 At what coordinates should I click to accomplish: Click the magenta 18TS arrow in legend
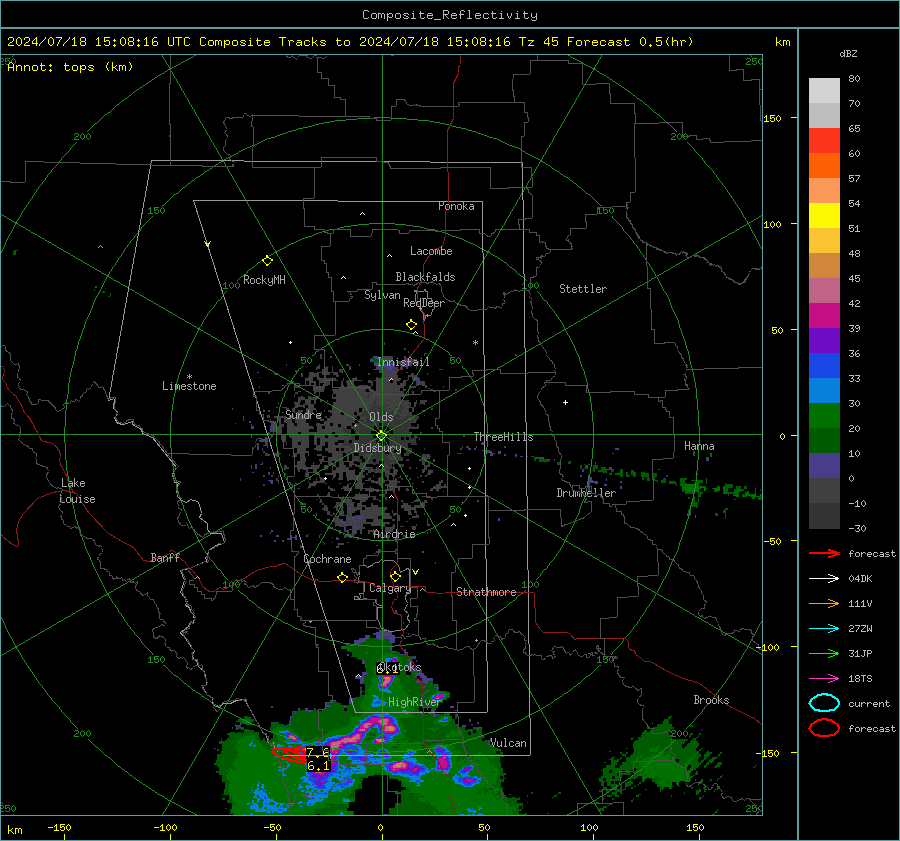coord(824,679)
